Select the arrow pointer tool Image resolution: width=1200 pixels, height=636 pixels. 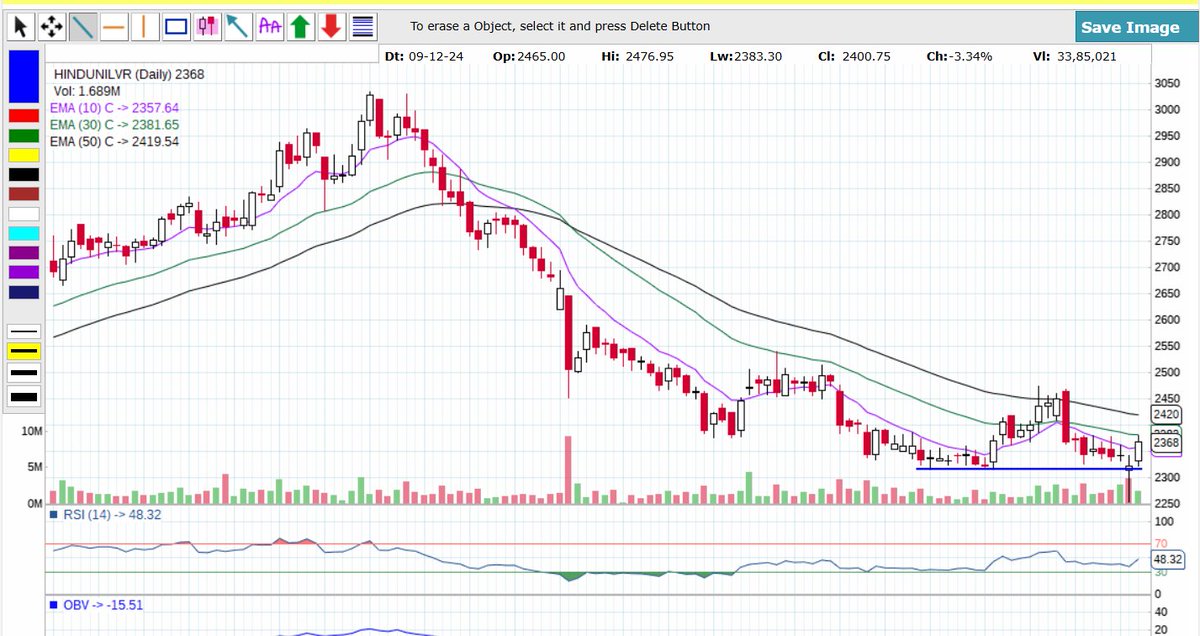22,26
